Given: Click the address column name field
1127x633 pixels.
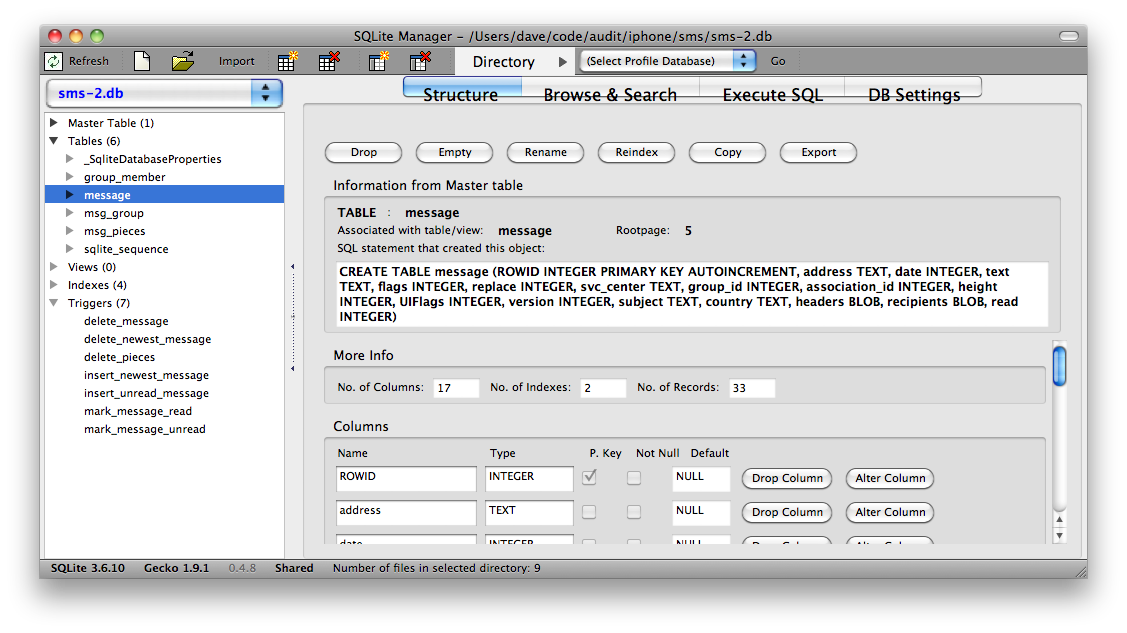Looking at the screenshot, I should coord(406,512).
